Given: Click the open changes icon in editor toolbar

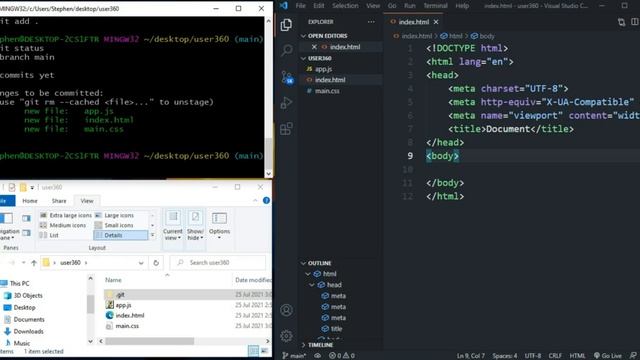Looking at the screenshot, I should 621,22.
